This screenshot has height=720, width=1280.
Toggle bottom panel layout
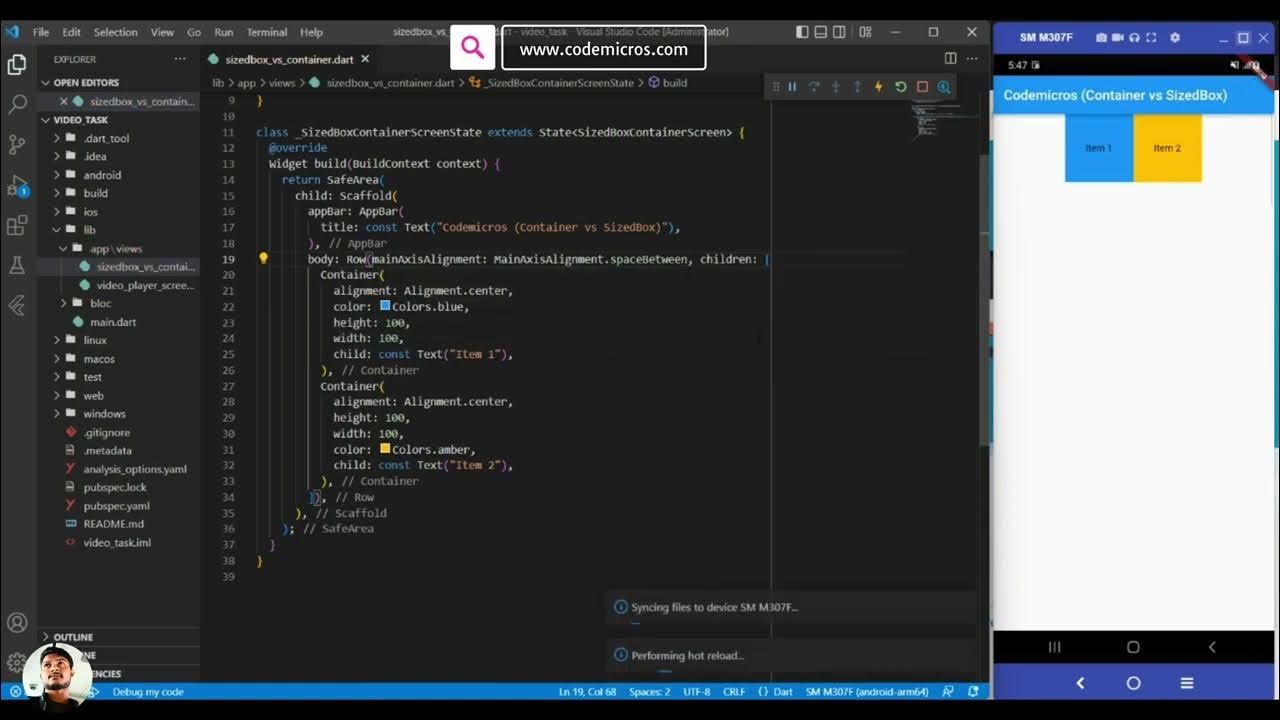pos(821,32)
